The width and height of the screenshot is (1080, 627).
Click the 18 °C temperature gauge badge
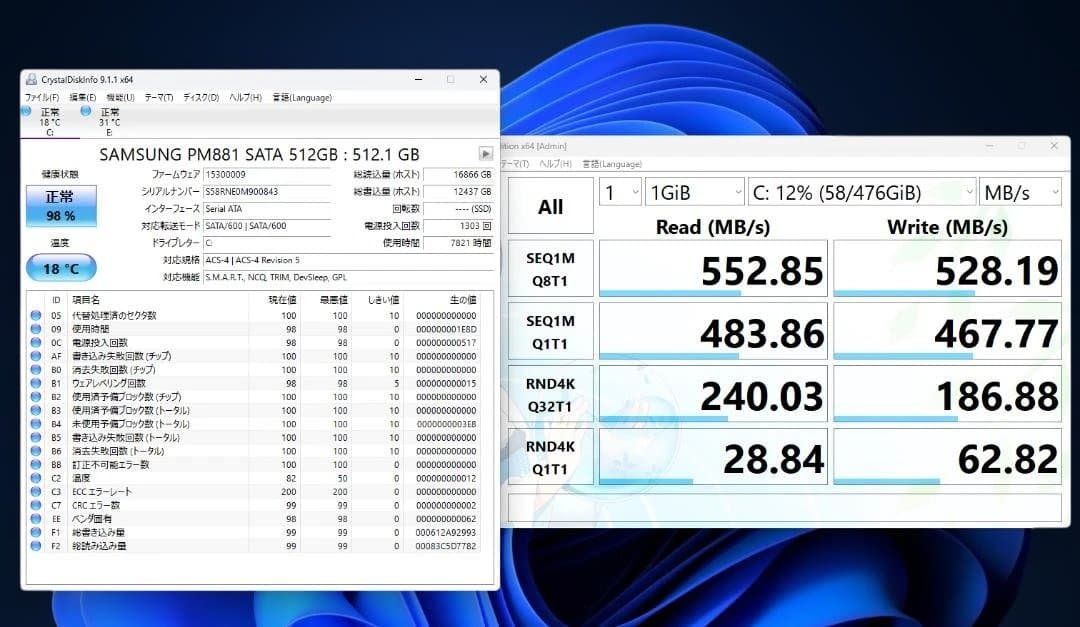(x=59, y=267)
